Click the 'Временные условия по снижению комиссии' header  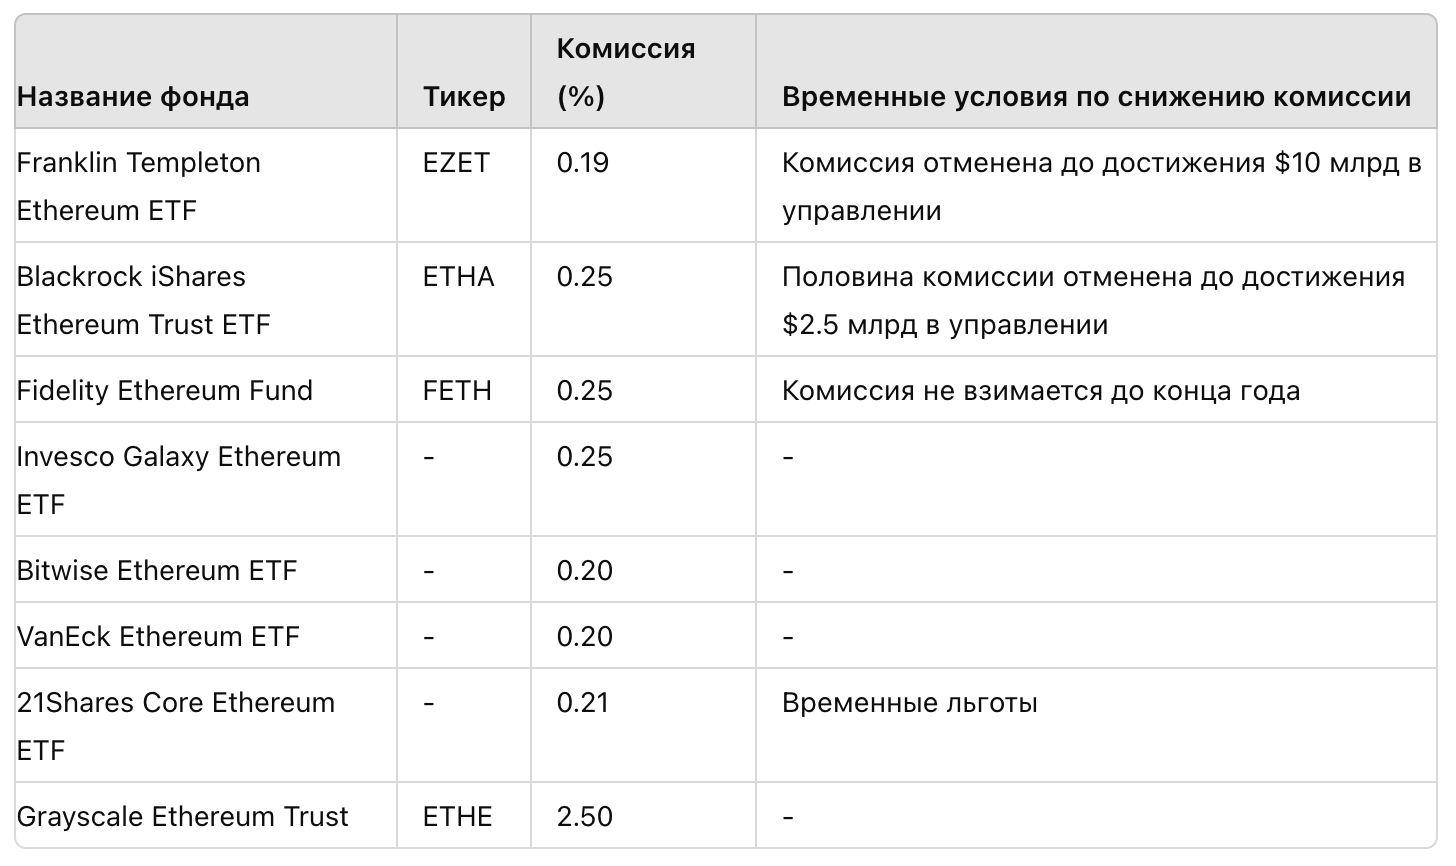(1096, 97)
